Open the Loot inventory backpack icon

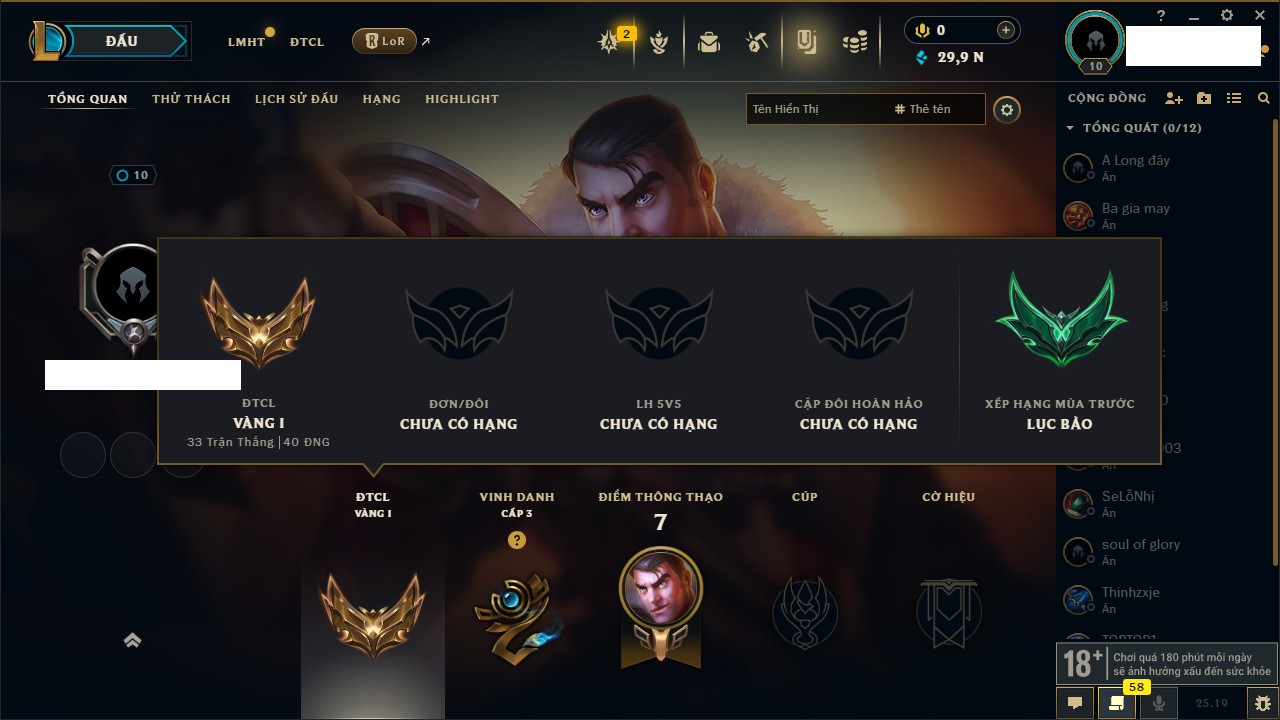point(709,42)
